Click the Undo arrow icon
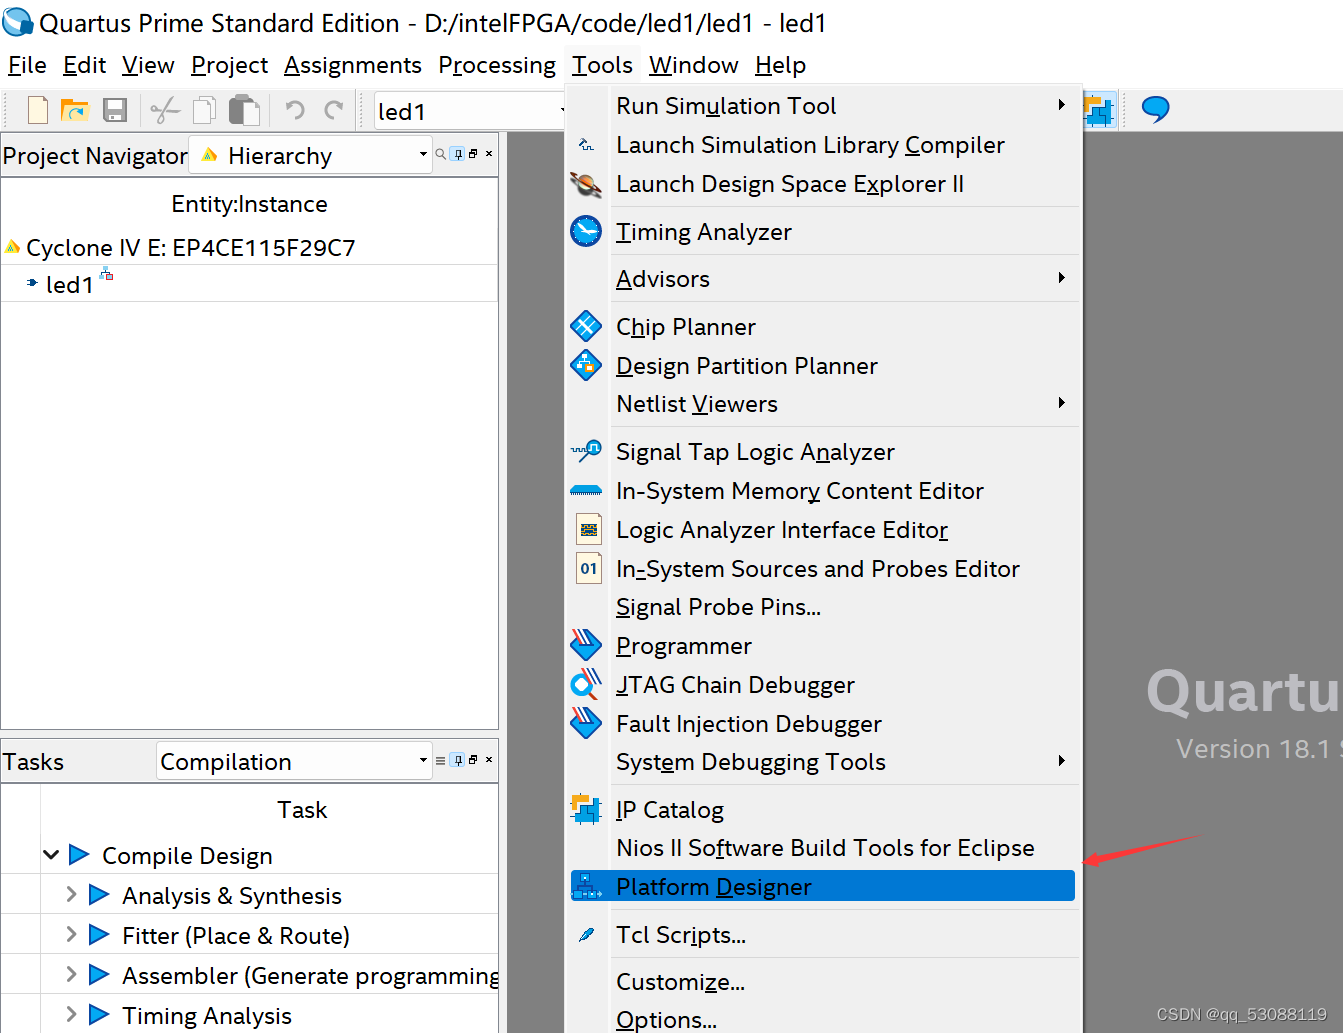This screenshot has height=1033, width=1343. click(x=294, y=110)
